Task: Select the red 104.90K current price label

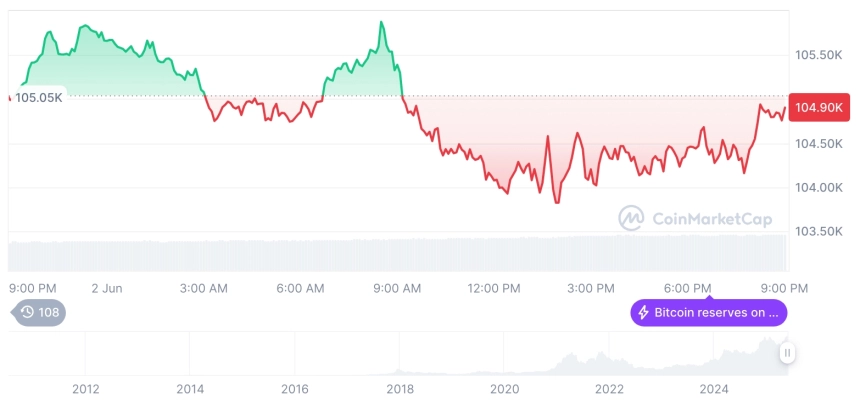Action: [x=817, y=108]
